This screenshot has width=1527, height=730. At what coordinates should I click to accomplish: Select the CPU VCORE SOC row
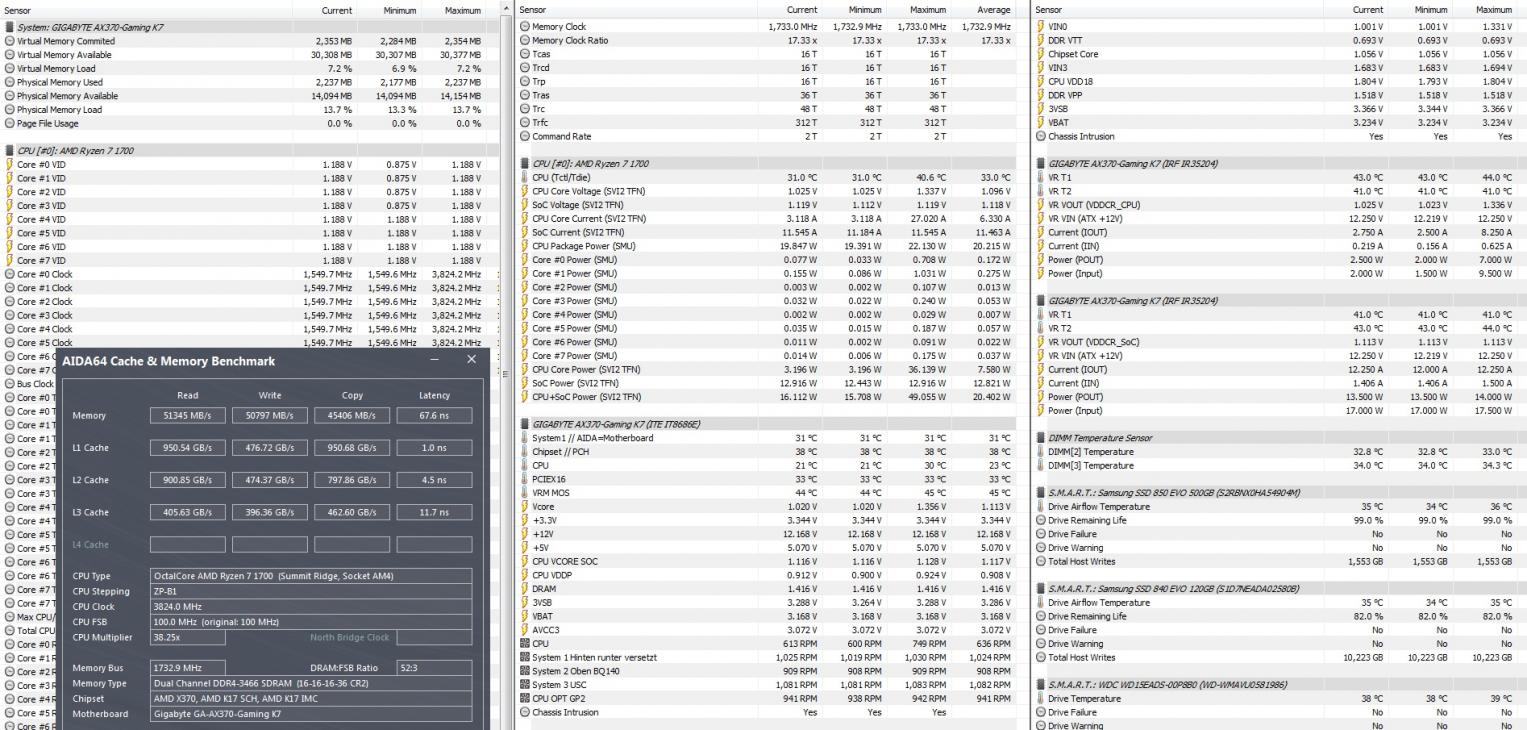tap(766, 561)
